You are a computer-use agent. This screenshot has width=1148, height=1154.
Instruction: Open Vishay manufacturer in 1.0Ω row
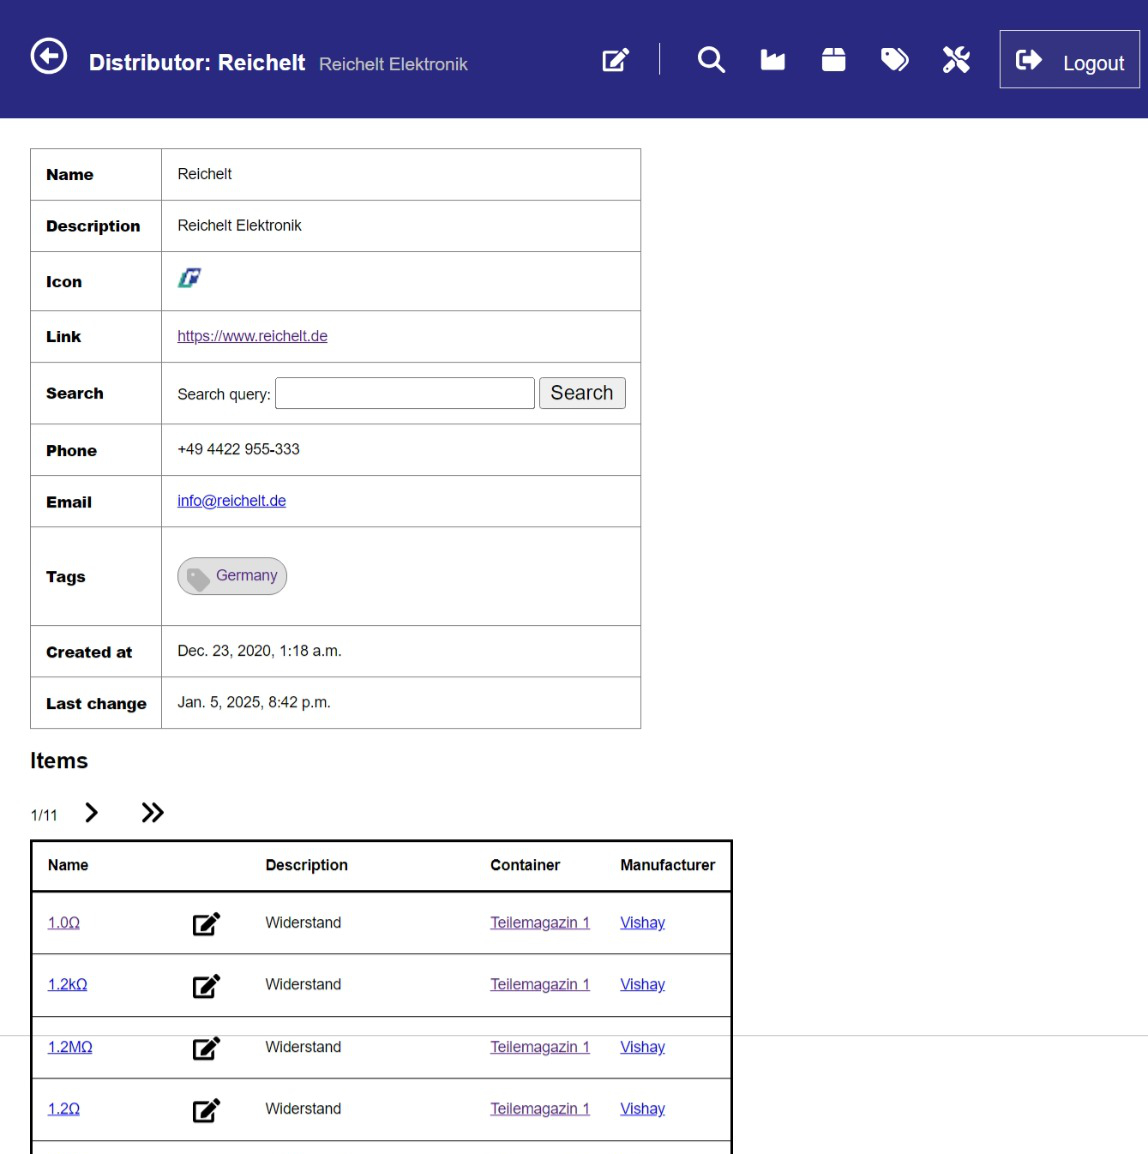[642, 923]
